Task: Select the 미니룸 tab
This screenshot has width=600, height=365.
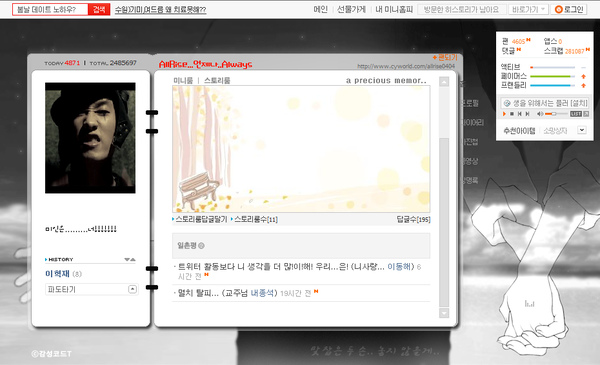Action: (183, 80)
